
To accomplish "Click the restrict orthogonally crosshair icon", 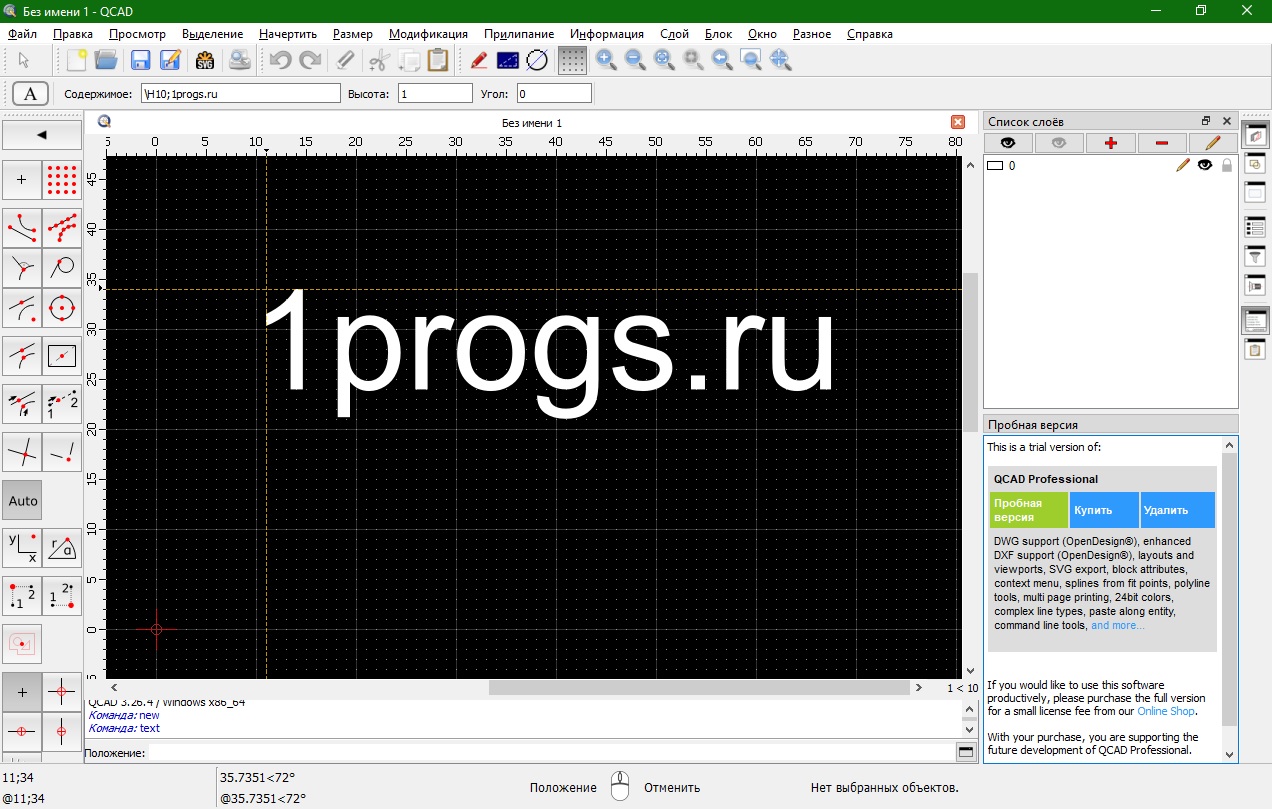I will click(62, 691).
